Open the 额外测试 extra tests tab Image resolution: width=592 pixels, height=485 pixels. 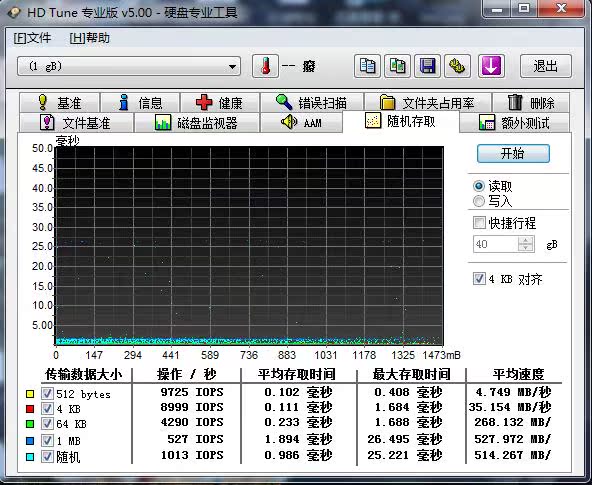pos(514,122)
